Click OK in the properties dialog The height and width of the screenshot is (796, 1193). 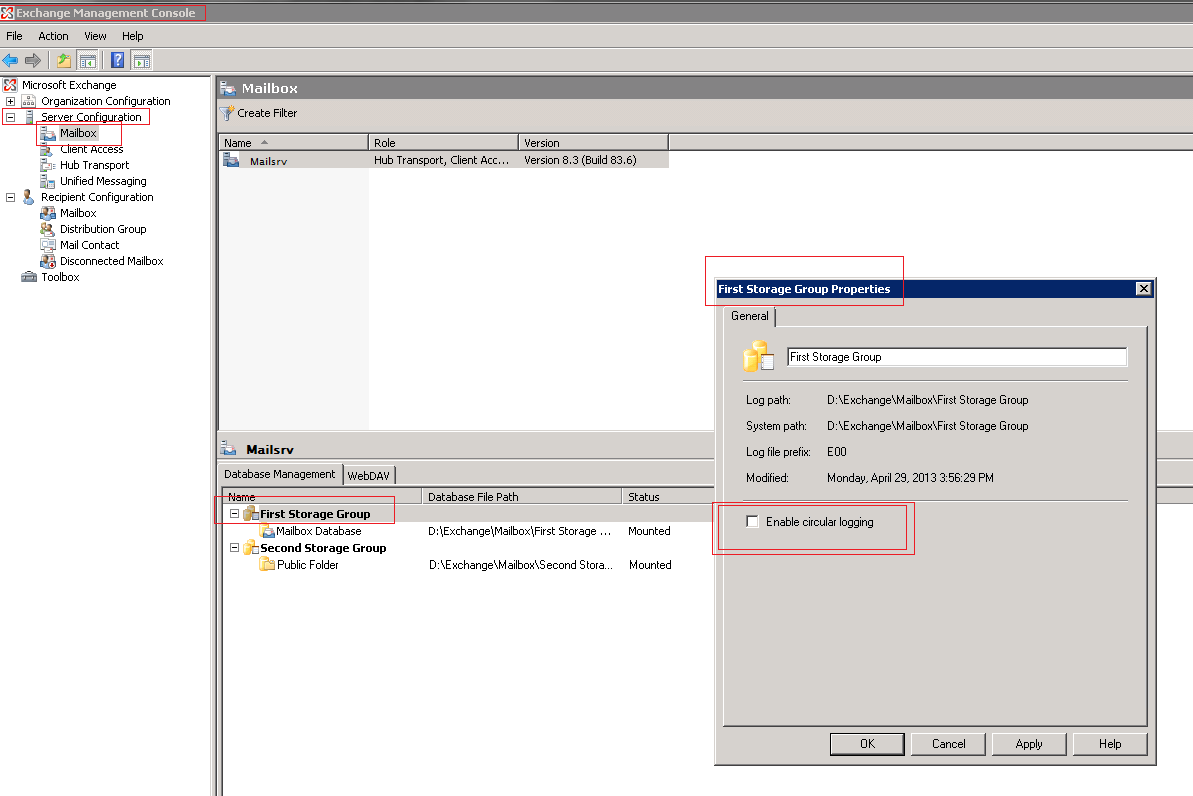click(867, 743)
